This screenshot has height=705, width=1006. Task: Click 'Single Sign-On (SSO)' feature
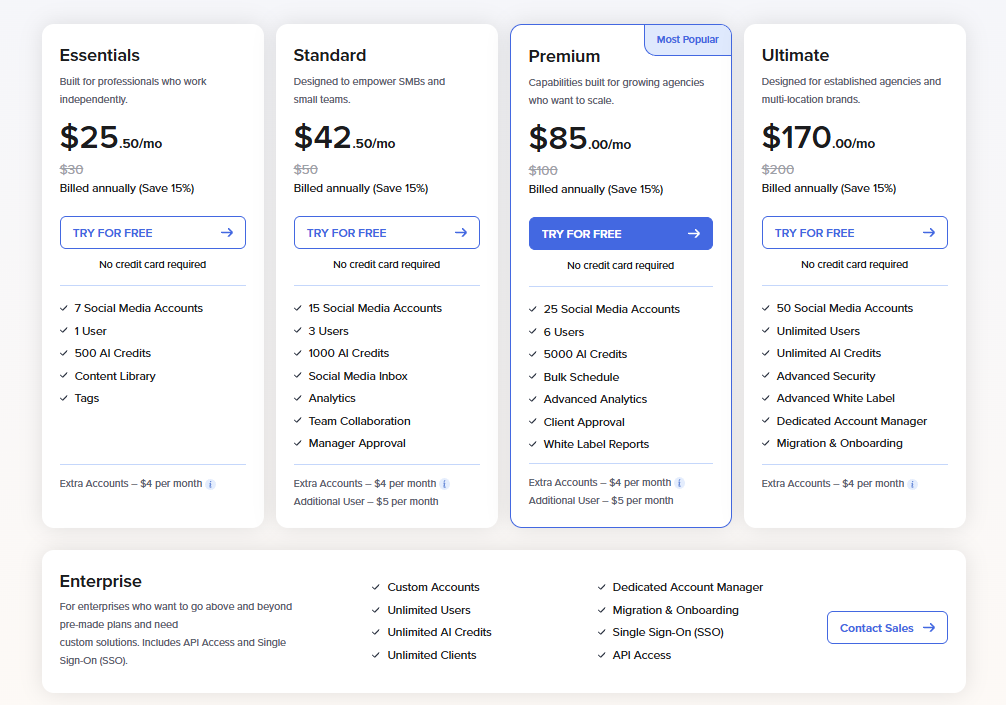tap(668, 633)
